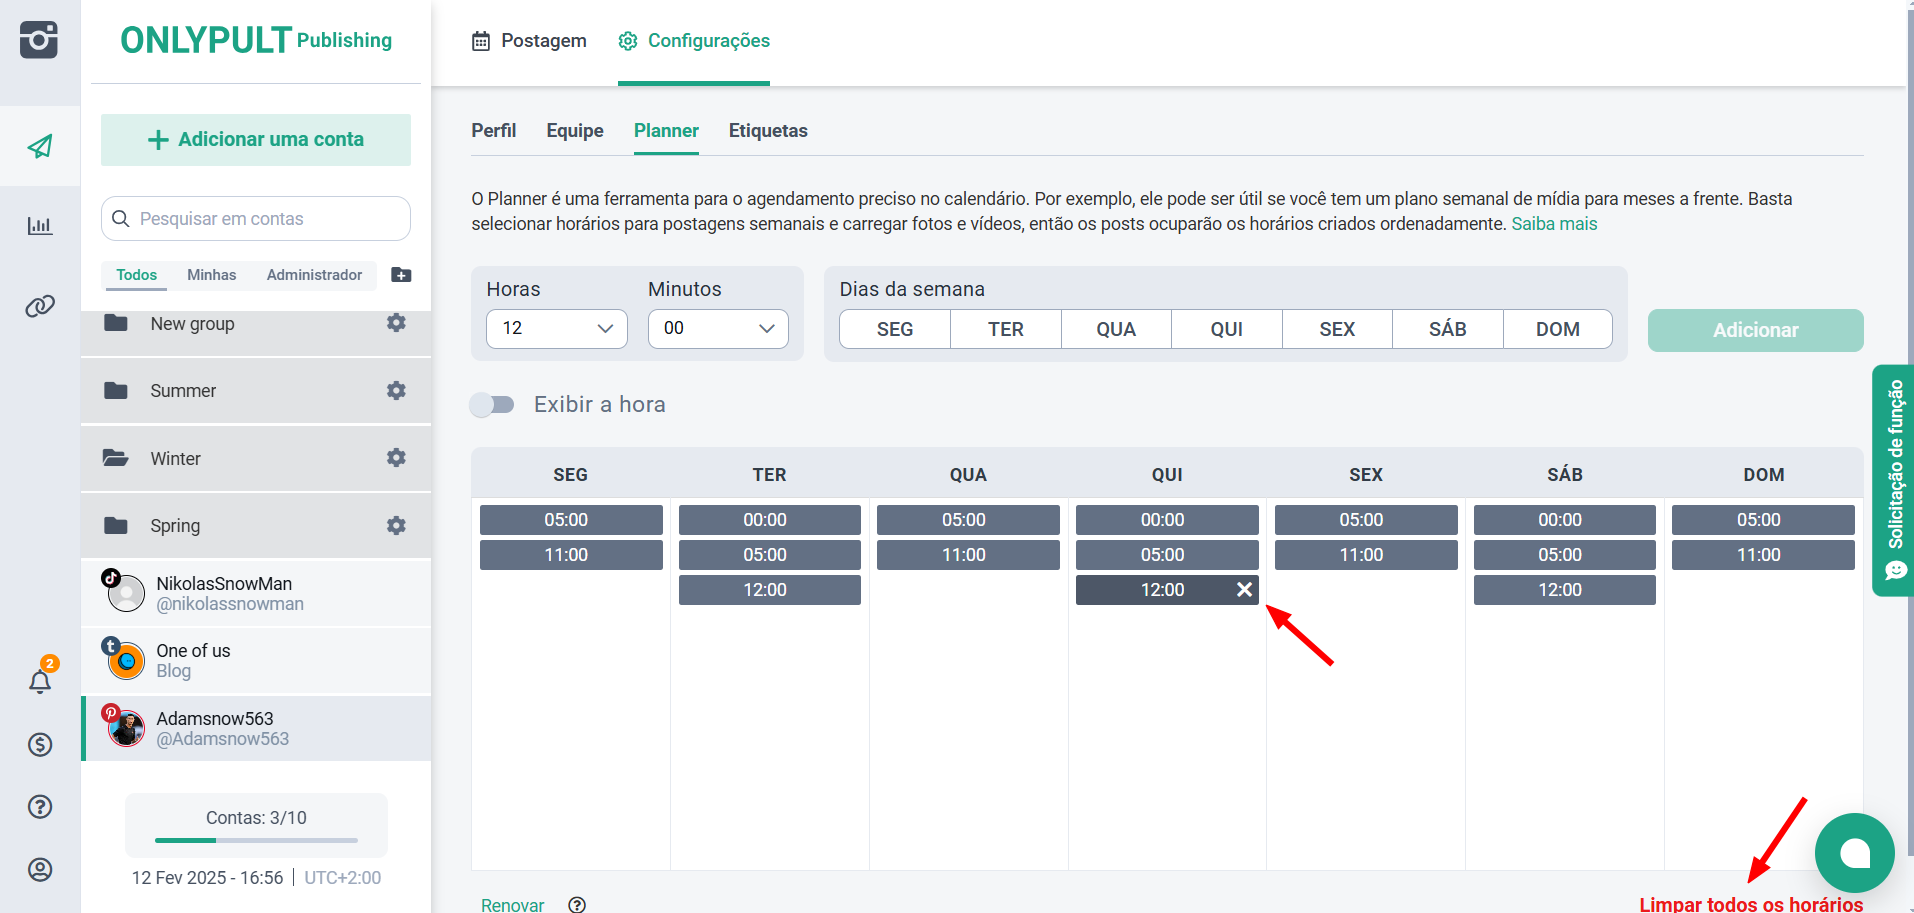Open the analytics bar chart icon
Image resolution: width=1914 pixels, height=913 pixels.
point(40,226)
